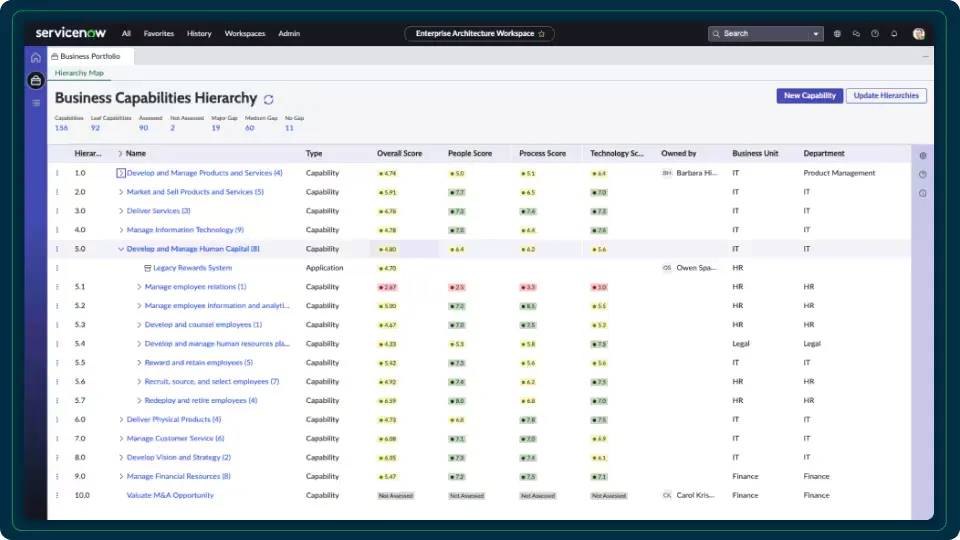Click the magnifier icon in search box
Image resolution: width=960 pixels, height=540 pixels.
click(x=716, y=34)
